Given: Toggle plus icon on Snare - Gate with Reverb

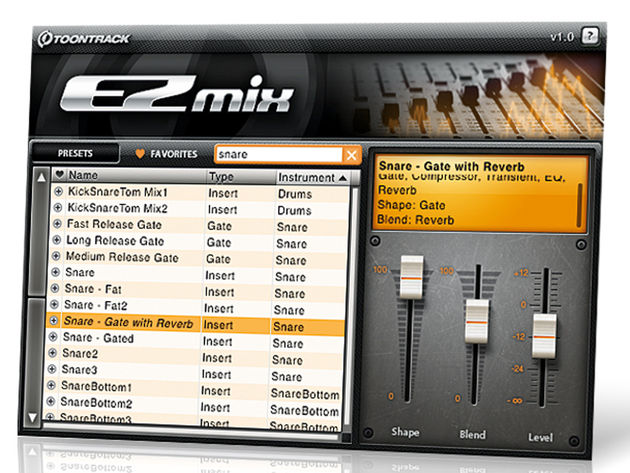Looking at the screenshot, I should coord(53,320).
